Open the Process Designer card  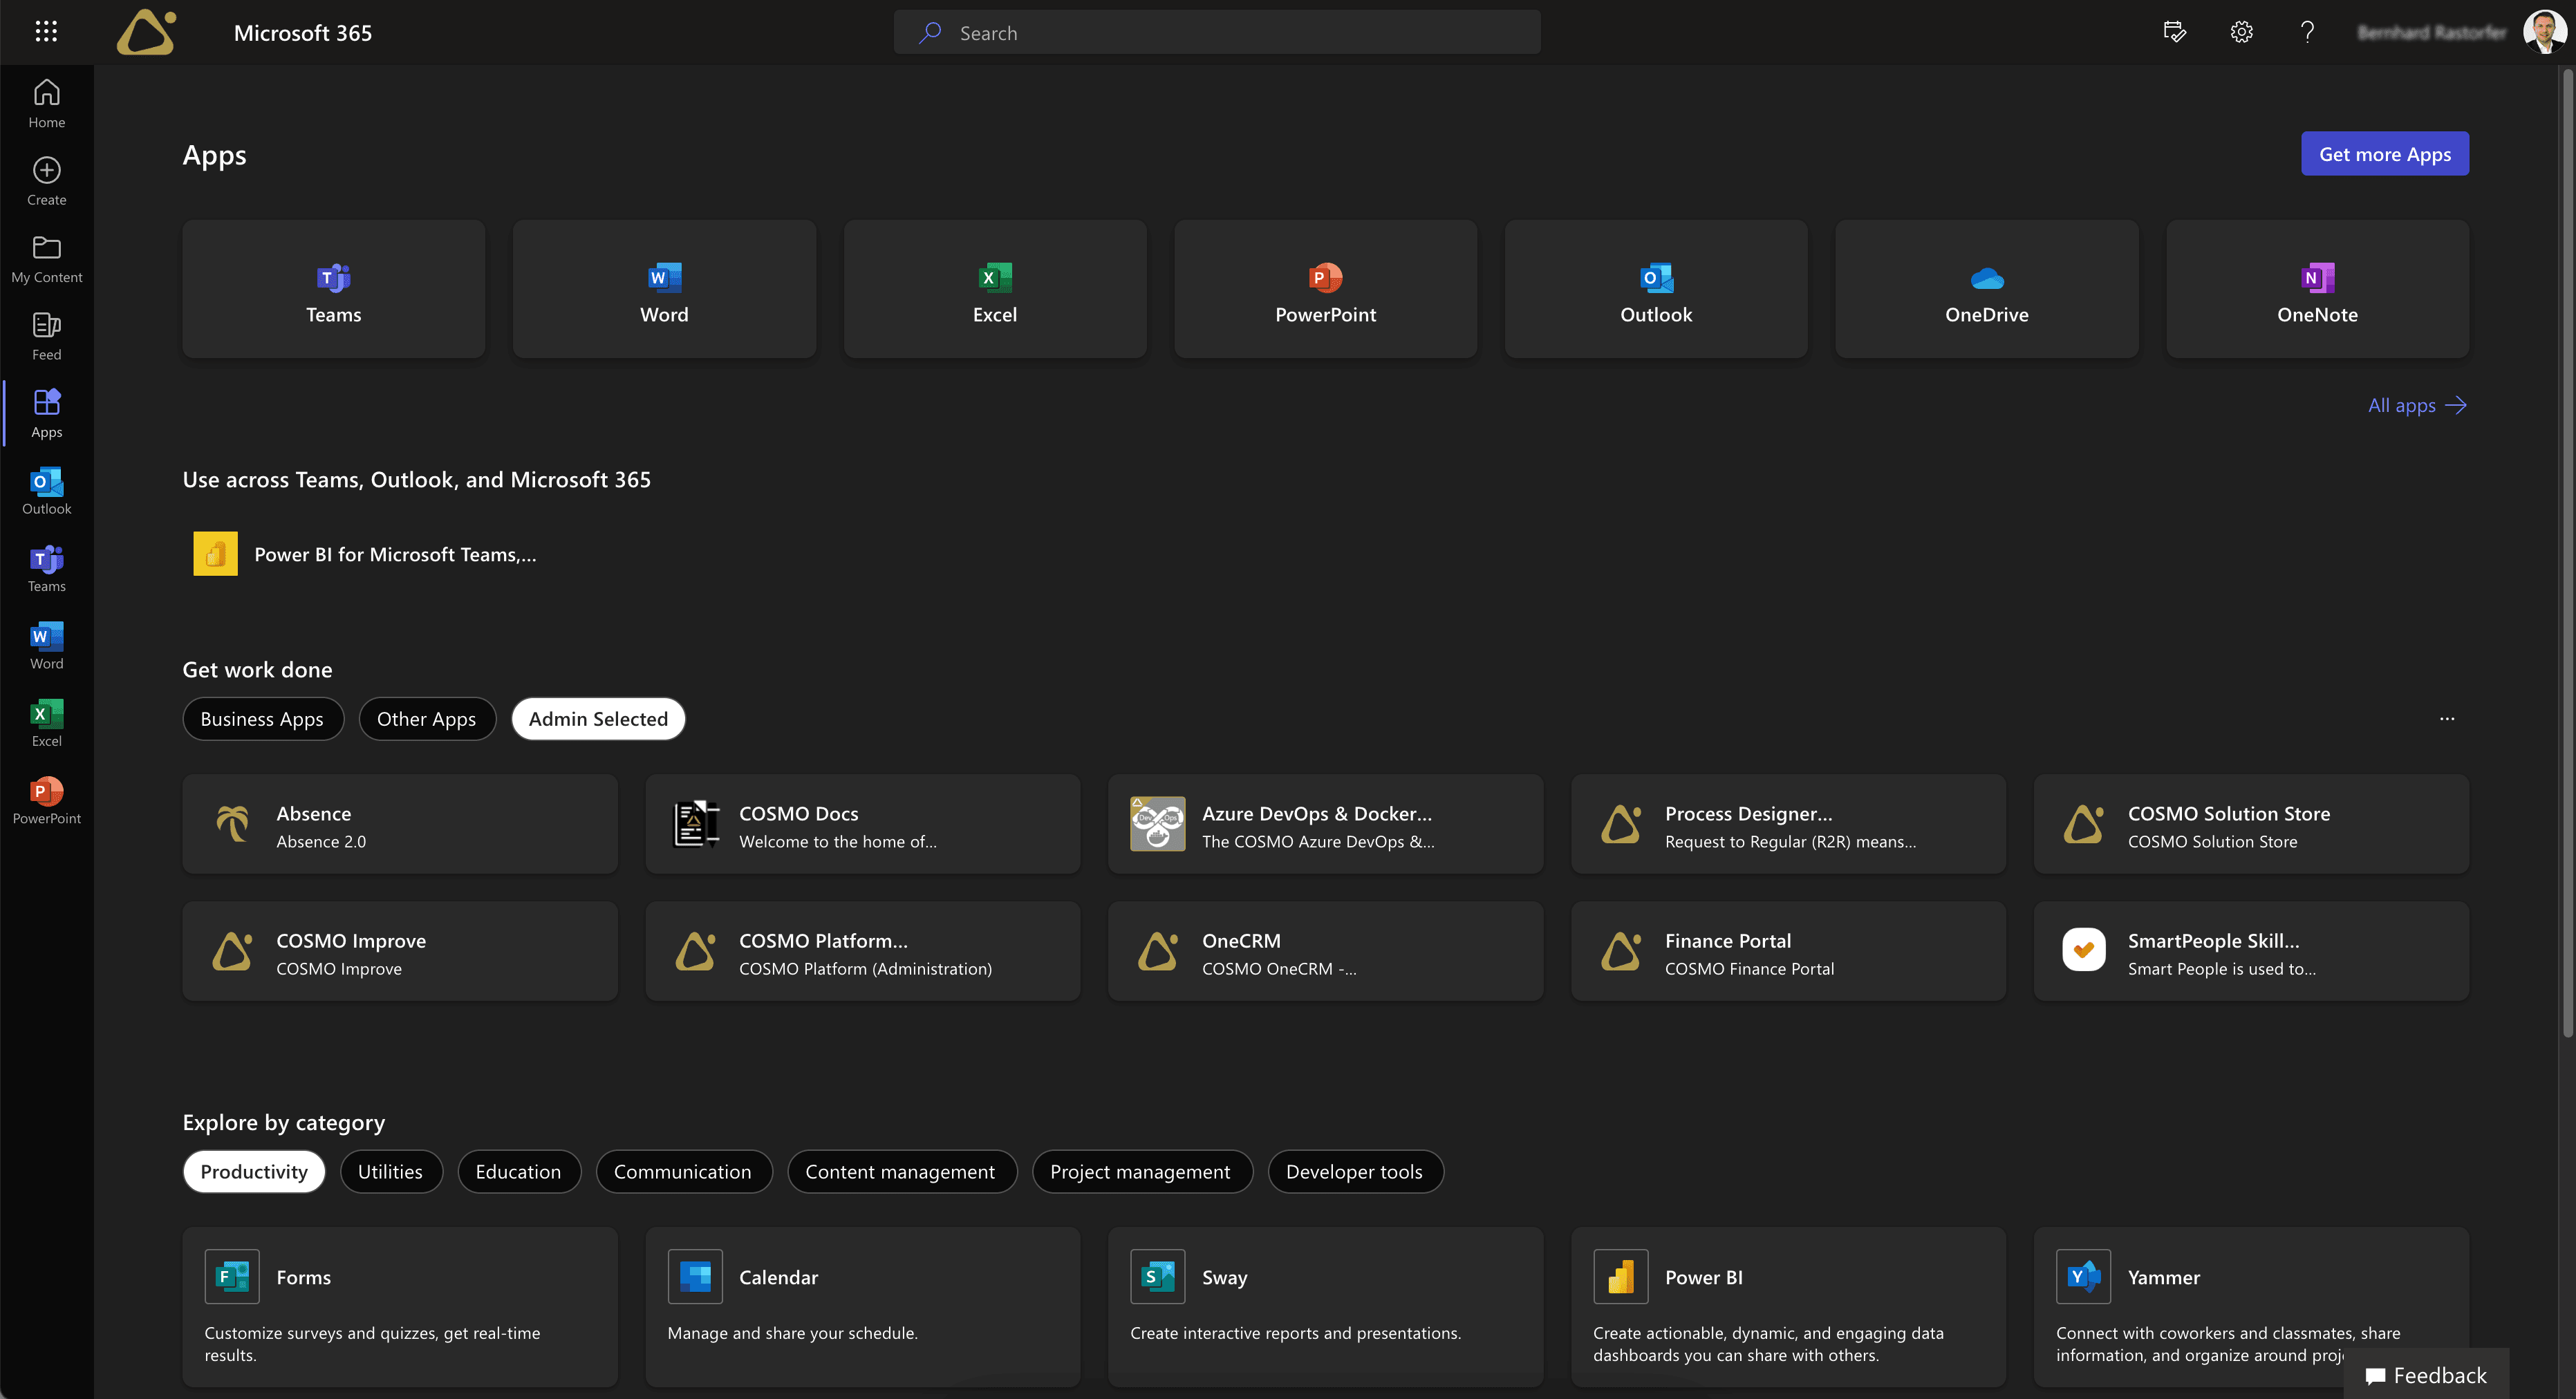tap(1789, 825)
